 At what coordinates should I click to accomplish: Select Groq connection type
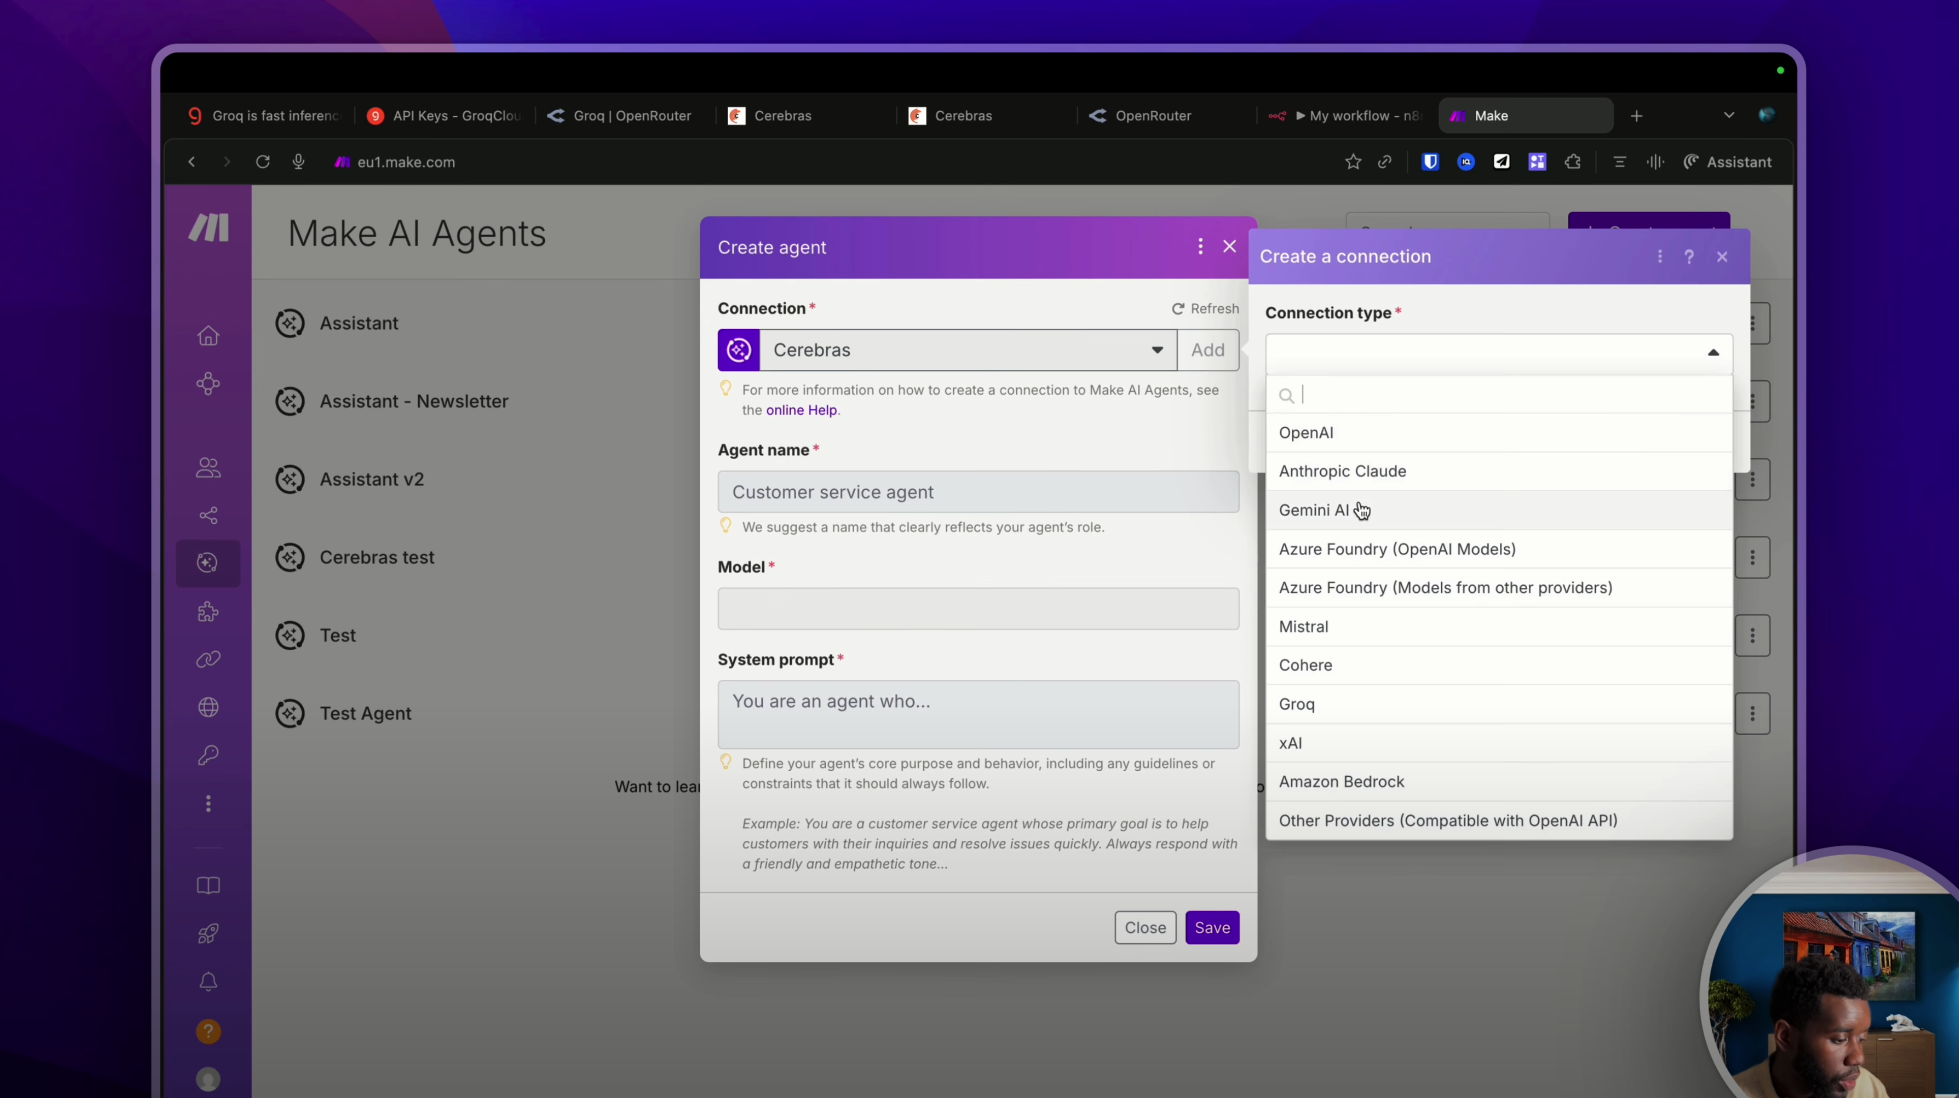tap(1498, 704)
